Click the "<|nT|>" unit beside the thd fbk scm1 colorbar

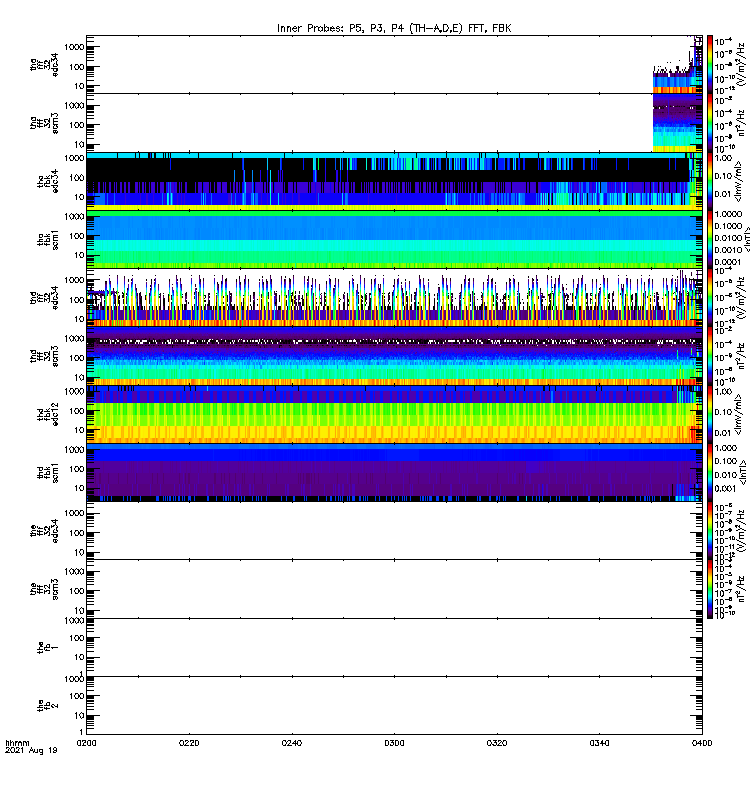click(x=744, y=472)
